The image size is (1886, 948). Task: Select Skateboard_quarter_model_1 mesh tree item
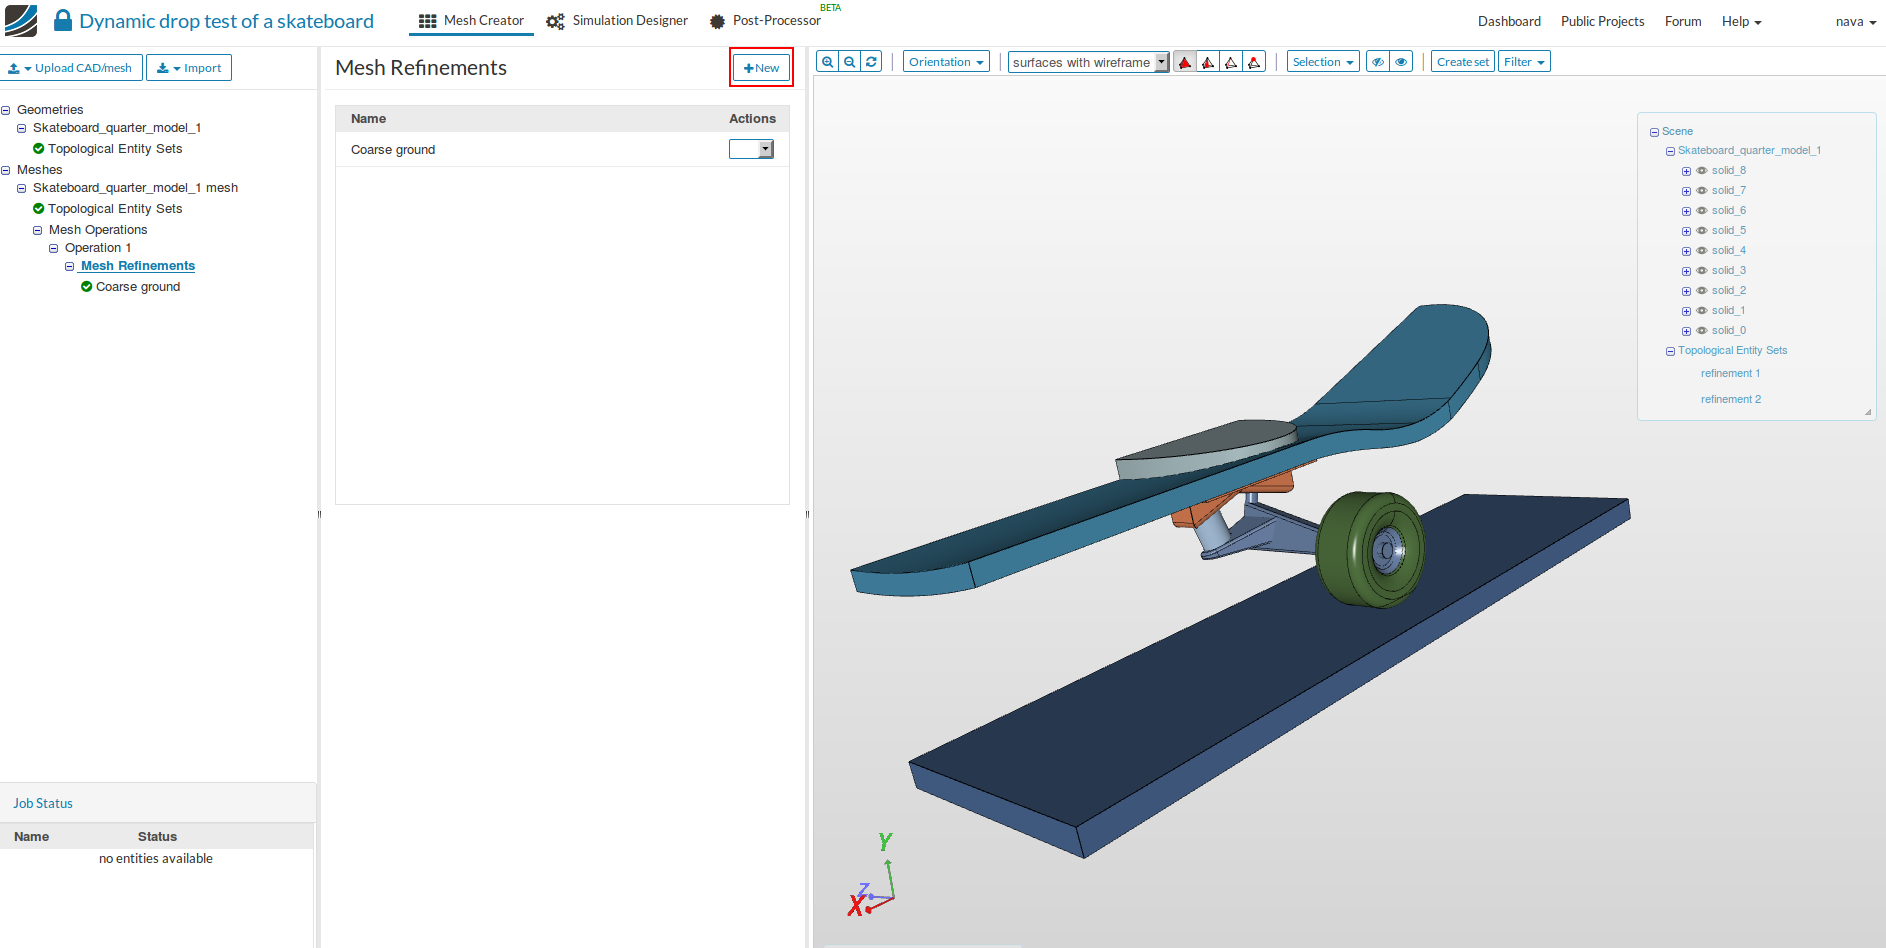click(x=135, y=188)
